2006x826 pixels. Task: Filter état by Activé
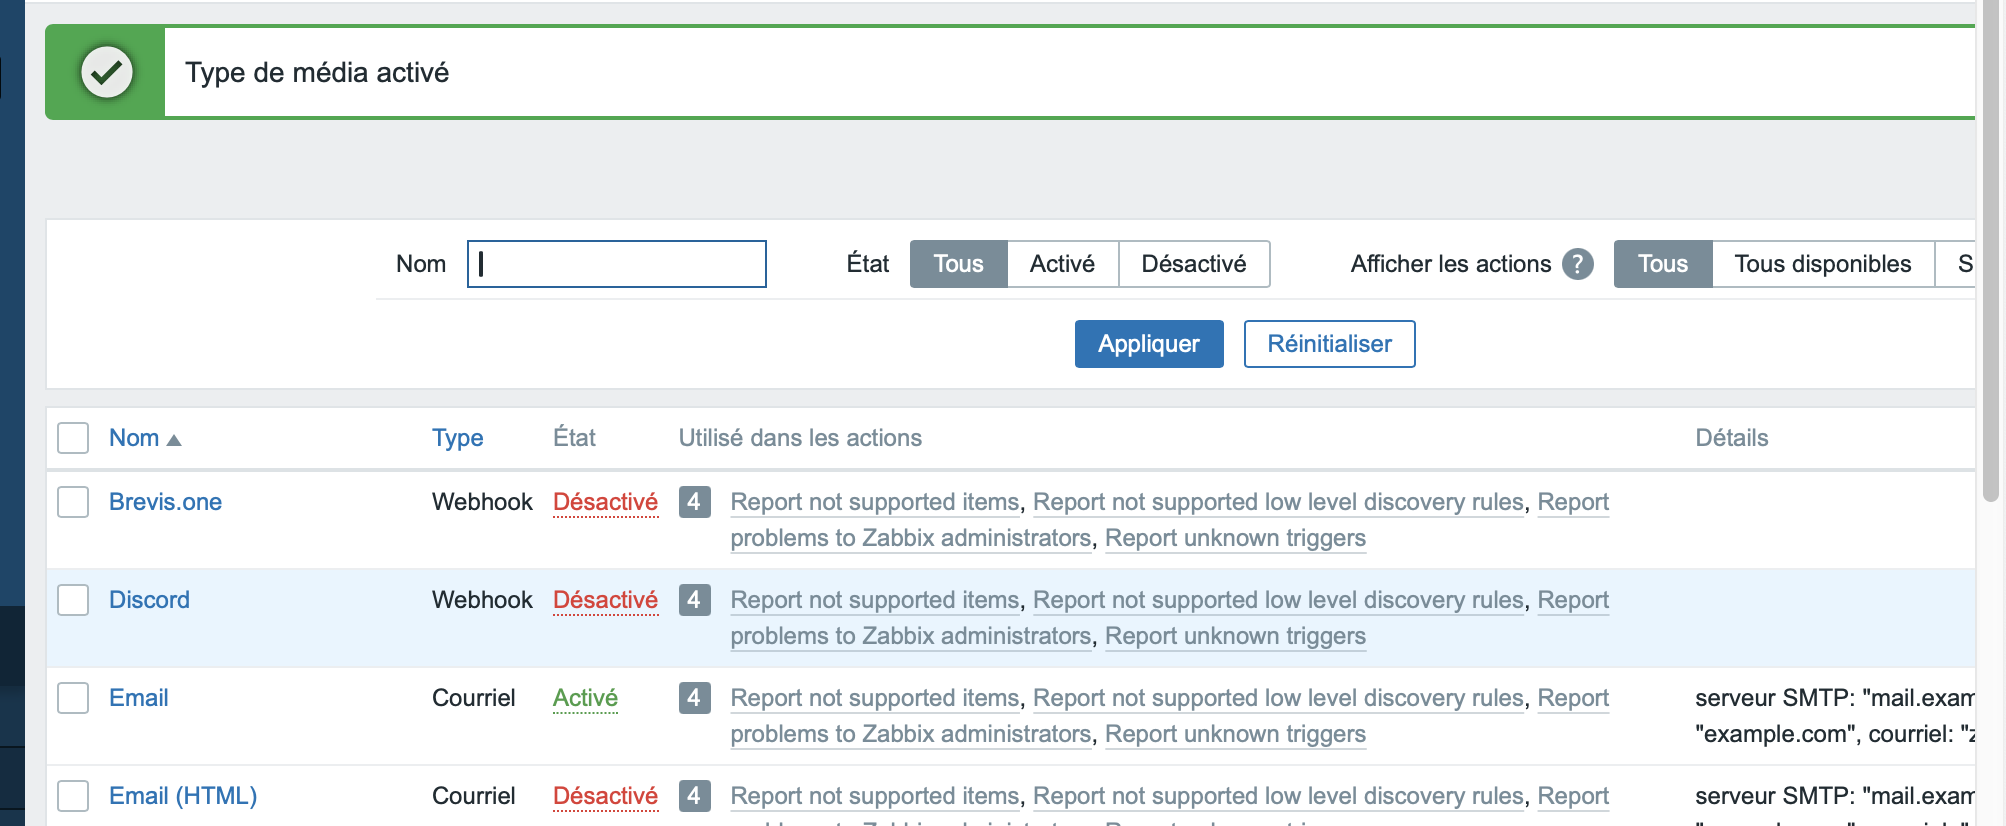tap(1062, 264)
